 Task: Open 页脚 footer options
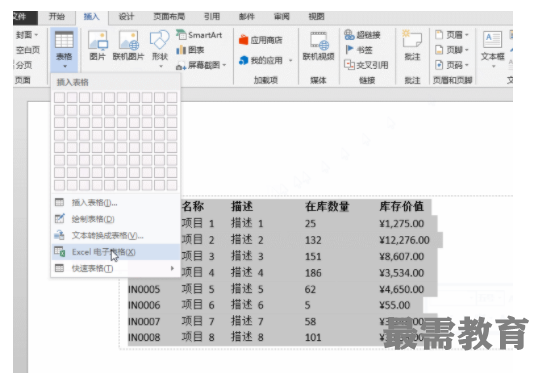(452, 50)
